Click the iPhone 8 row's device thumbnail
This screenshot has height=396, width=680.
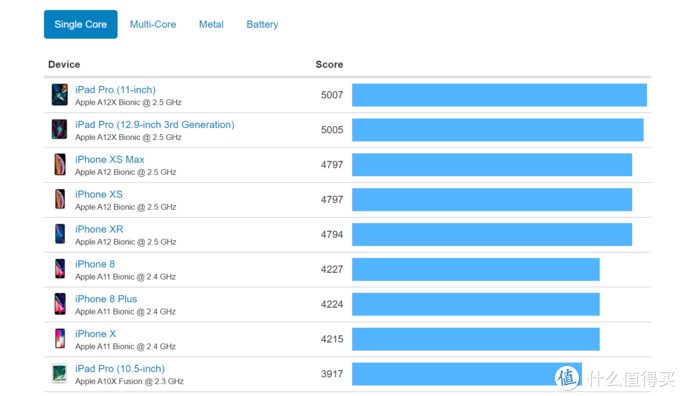click(60, 269)
